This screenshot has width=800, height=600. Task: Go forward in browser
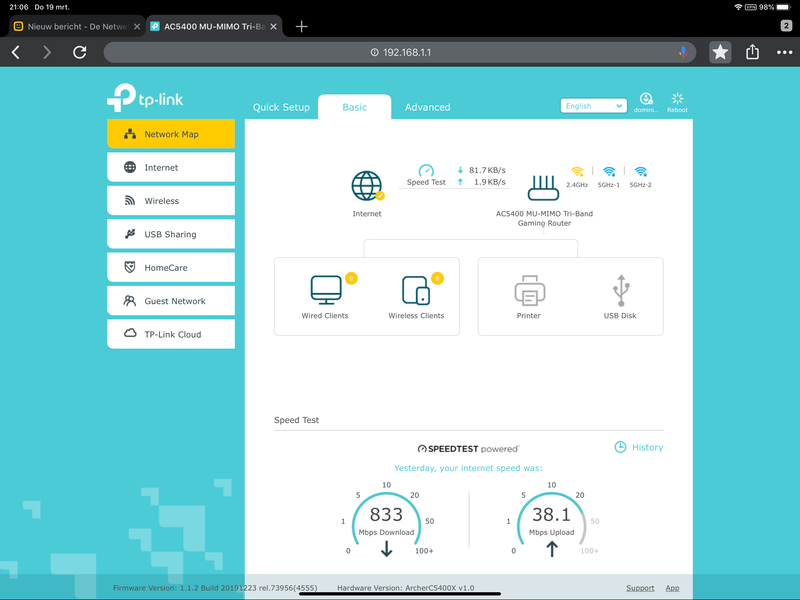pos(47,52)
